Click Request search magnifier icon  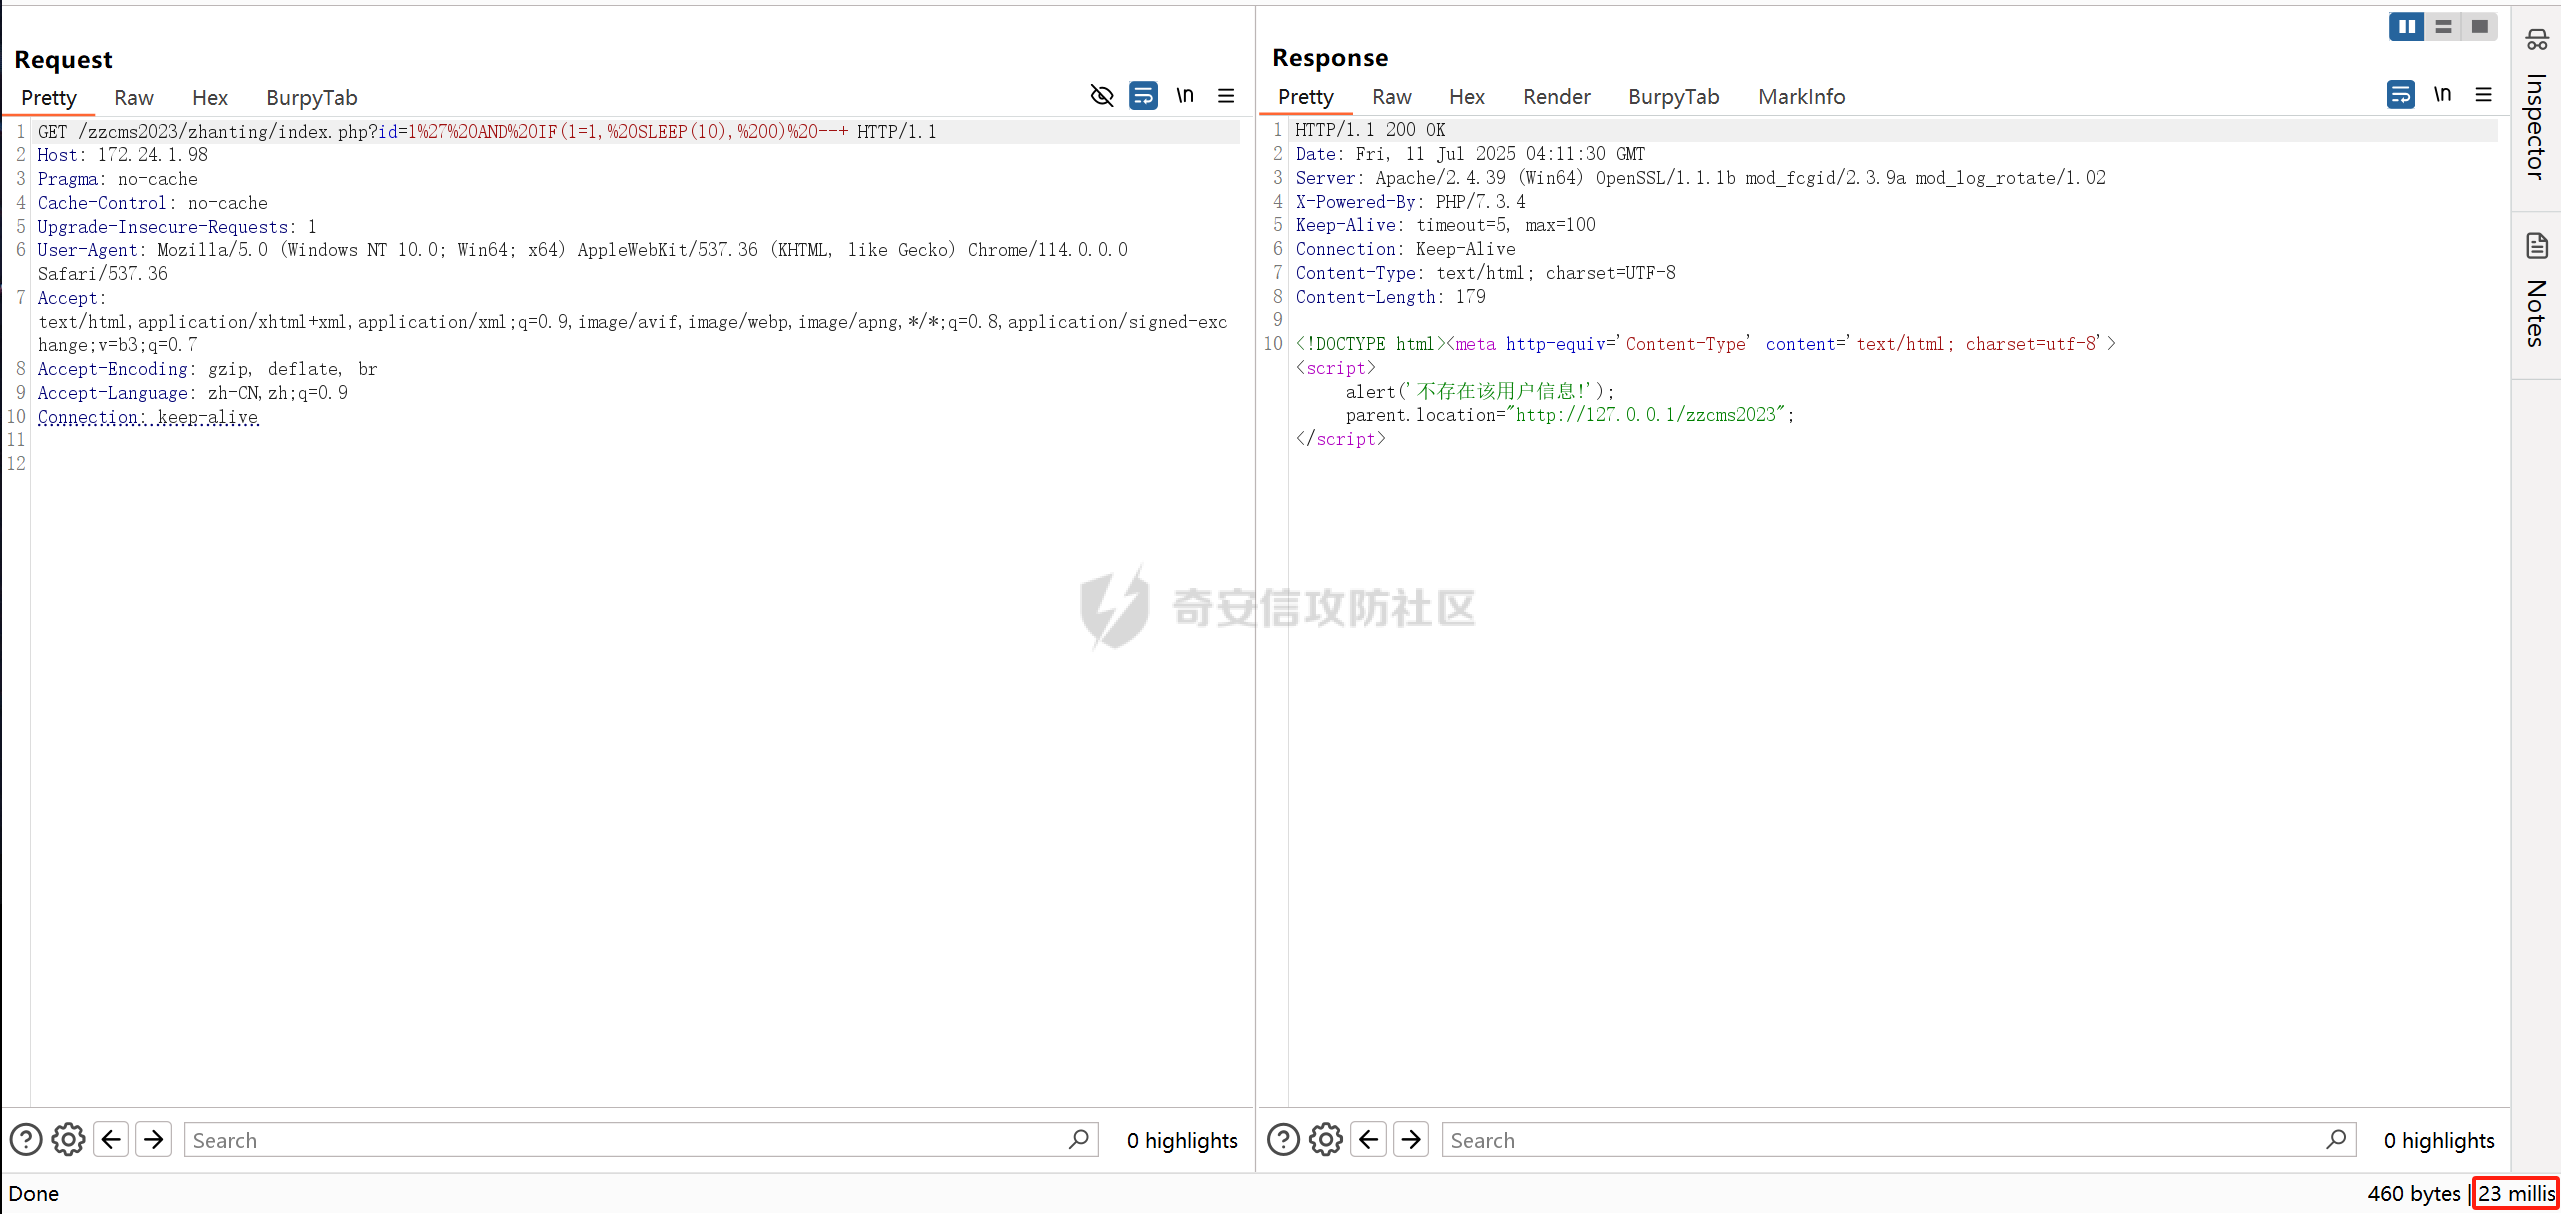pyautogui.click(x=1079, y=1139)
